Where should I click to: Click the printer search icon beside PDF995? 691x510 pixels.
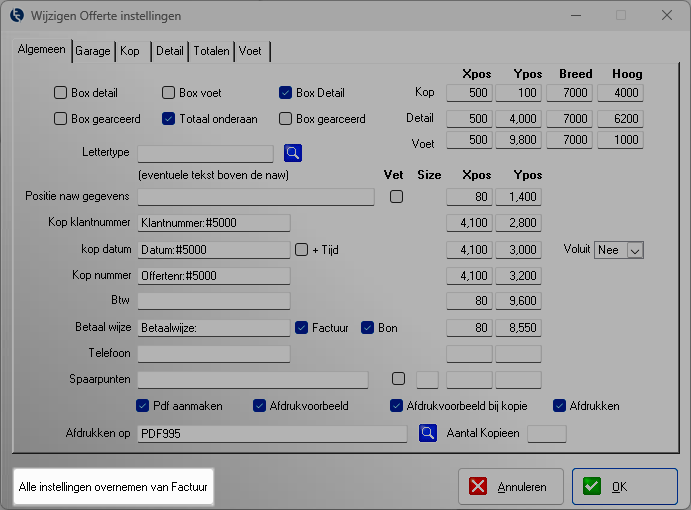tap(428, 433)
